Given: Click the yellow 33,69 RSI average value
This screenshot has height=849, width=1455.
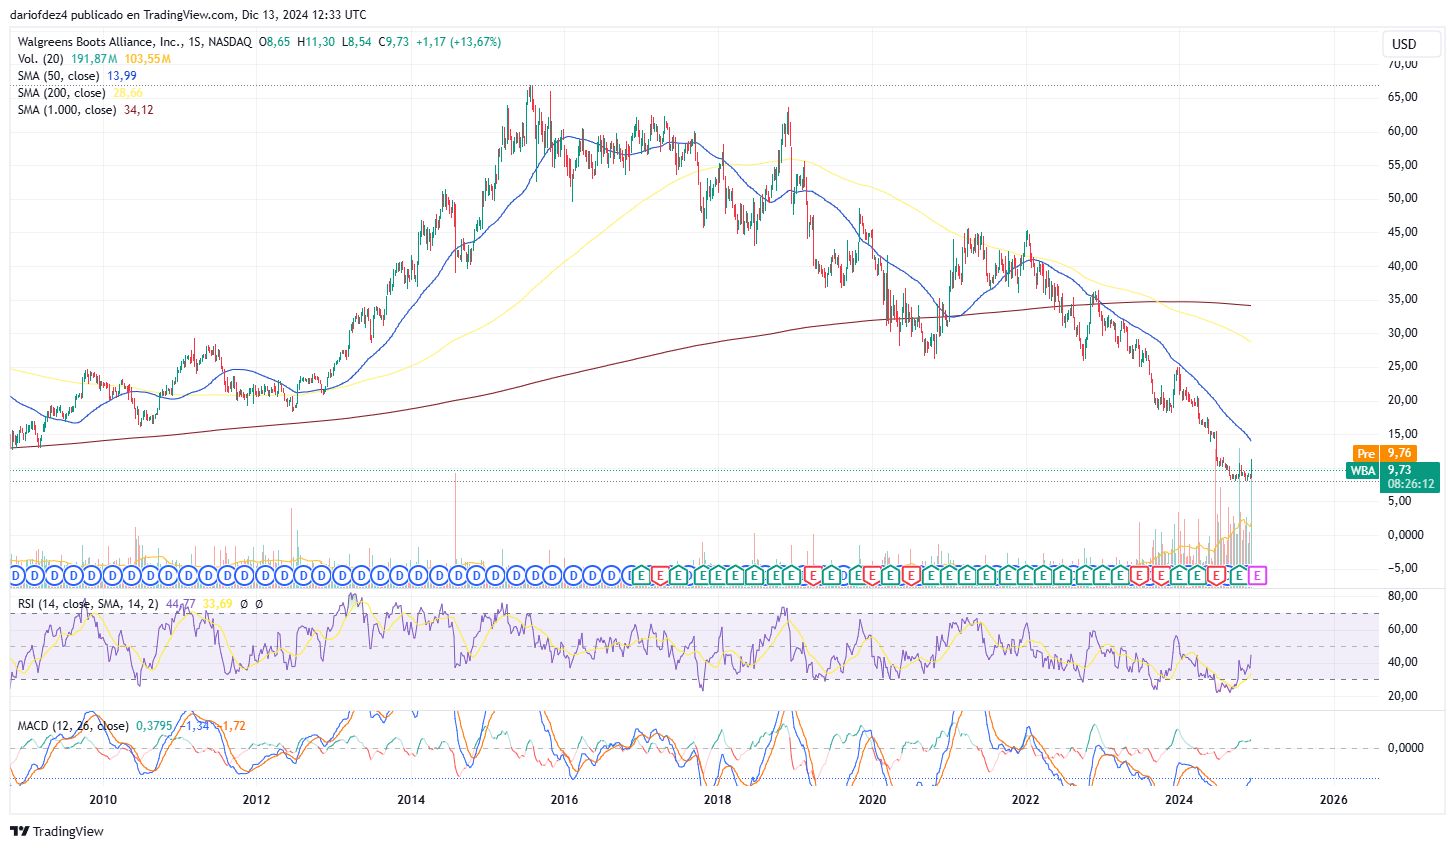Looking at the screenshot, I should click(x=217, y=604).
